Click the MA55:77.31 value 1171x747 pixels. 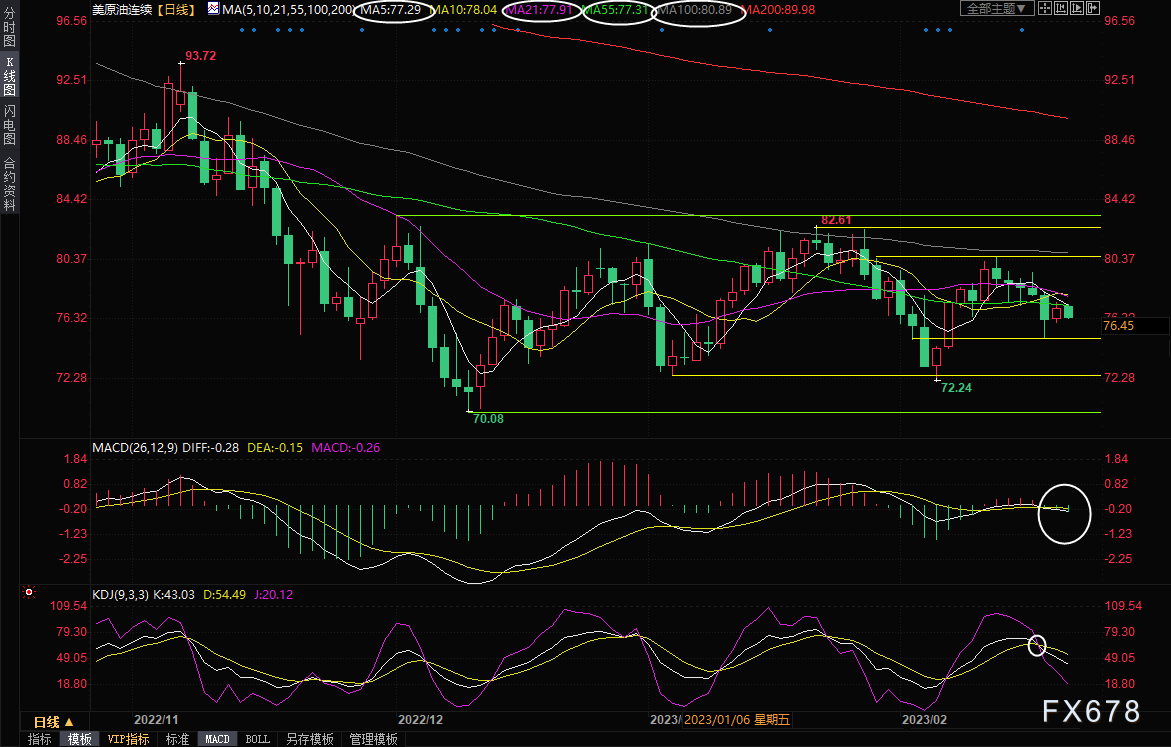click(x=616, y=10)
